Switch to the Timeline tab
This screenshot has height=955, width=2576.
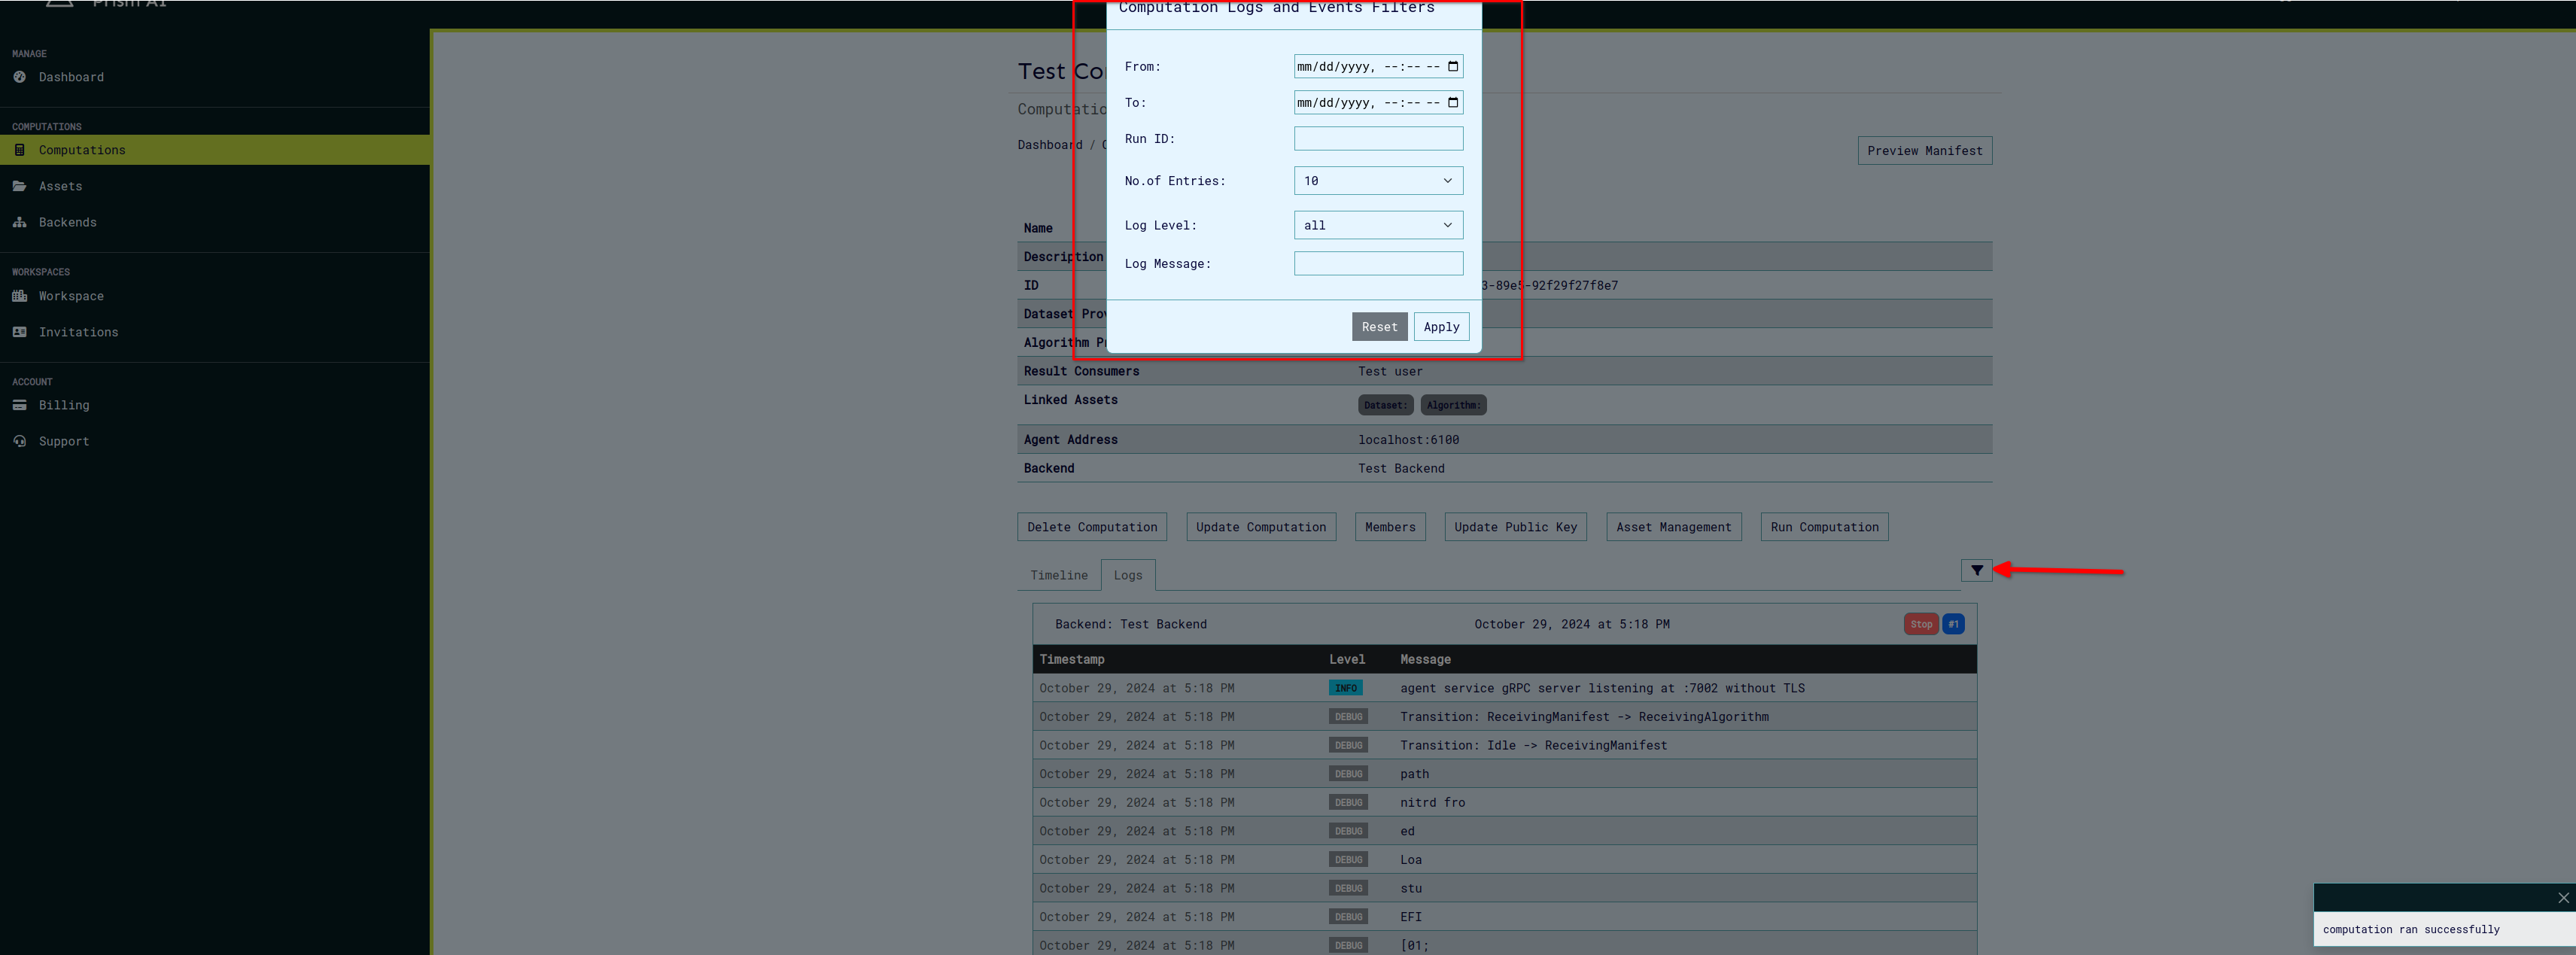[1057, 573]
